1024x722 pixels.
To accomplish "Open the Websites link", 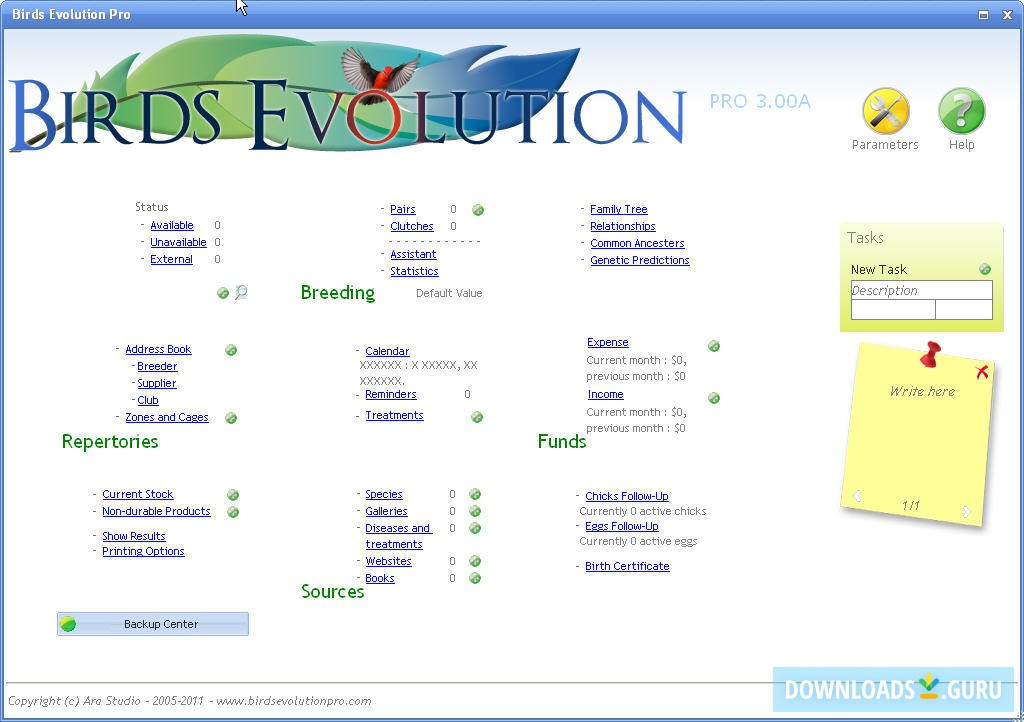I will click(x=389, y=561).
